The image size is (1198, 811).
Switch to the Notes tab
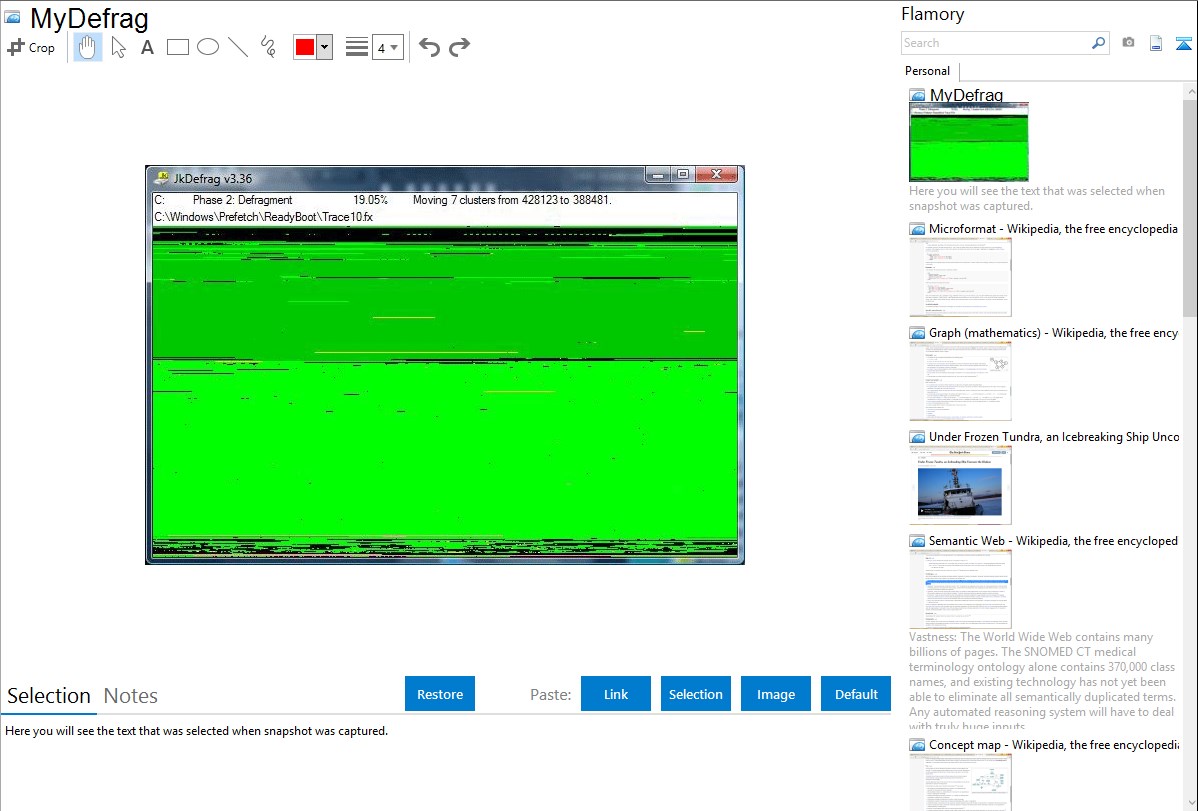[x=131, y=696]
